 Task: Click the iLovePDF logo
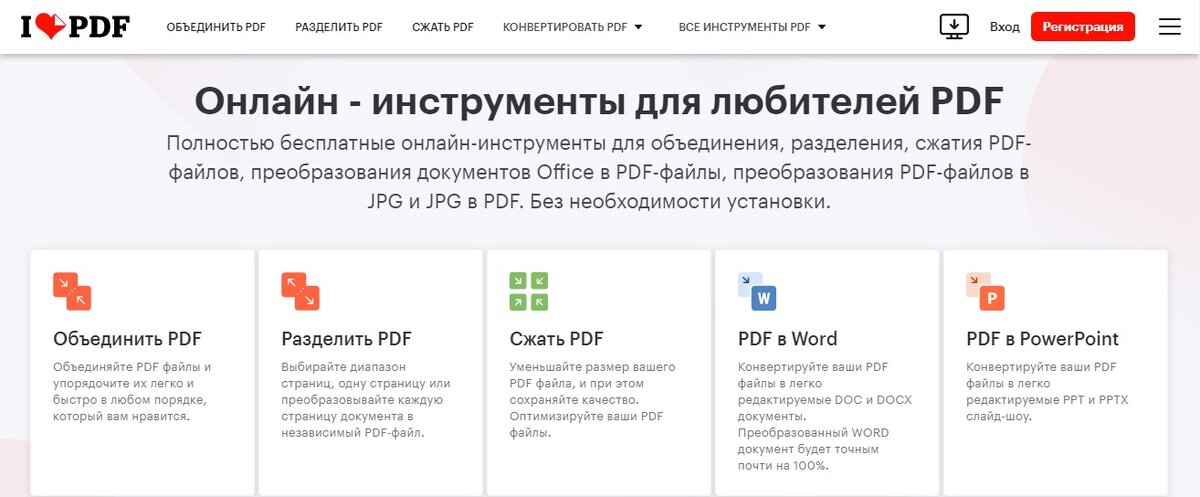[75, 27]
